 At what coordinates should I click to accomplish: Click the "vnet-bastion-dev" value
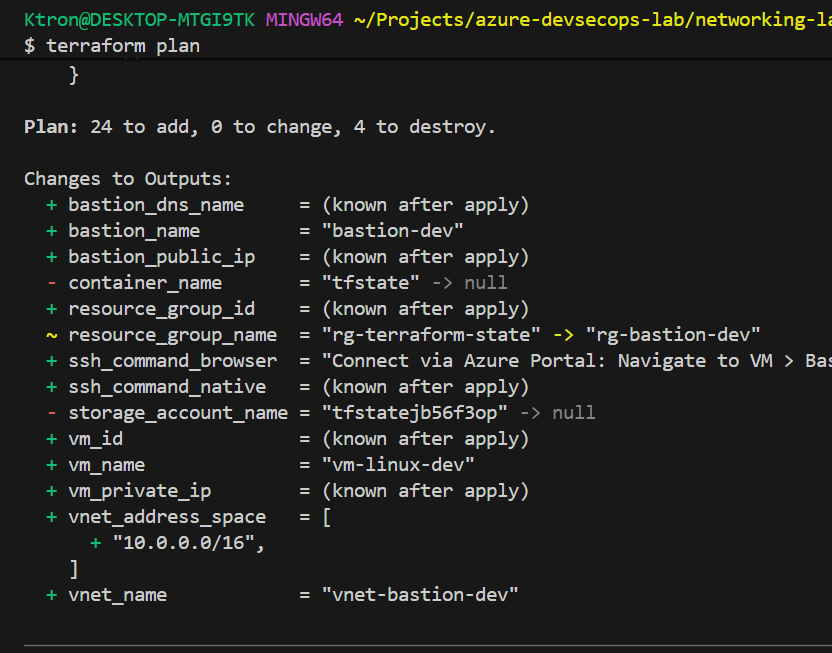click(x=420, y=595)
